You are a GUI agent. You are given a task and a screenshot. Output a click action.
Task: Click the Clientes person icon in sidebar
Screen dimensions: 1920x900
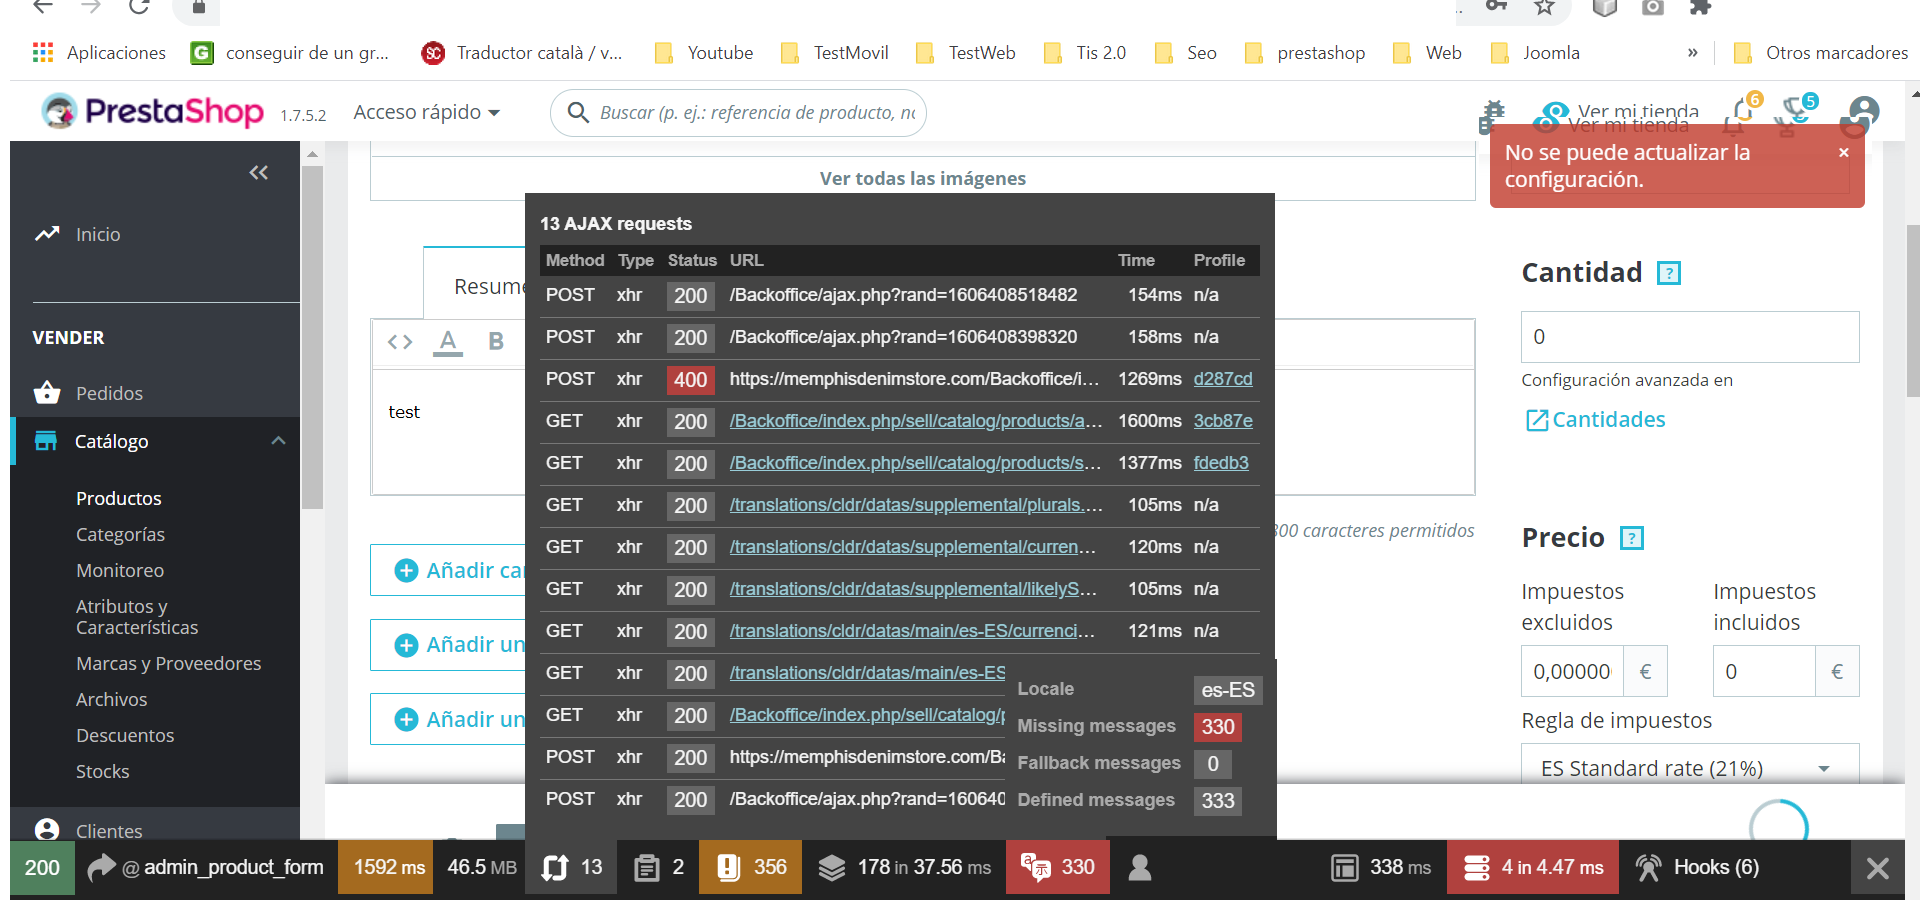pos(47,830)
